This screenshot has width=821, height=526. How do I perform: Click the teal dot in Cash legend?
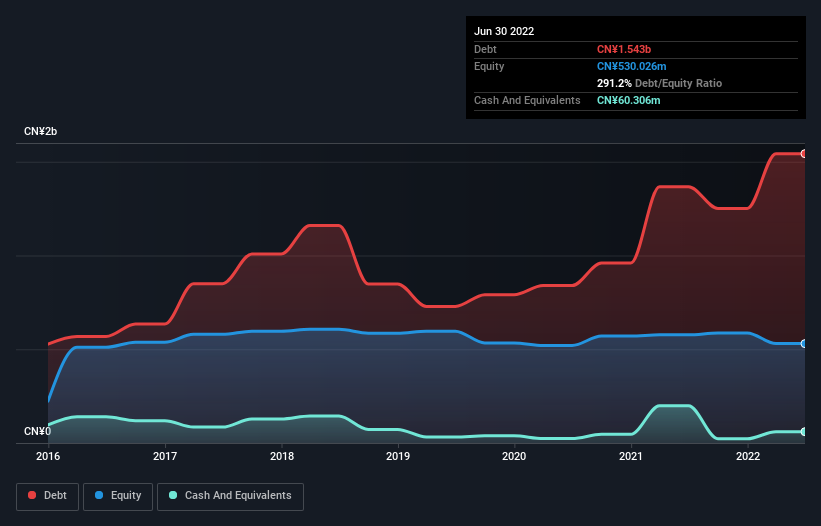tap(173, 495)
